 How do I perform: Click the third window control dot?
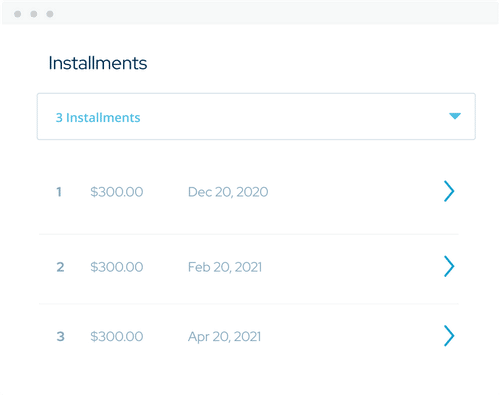[50, 14]
